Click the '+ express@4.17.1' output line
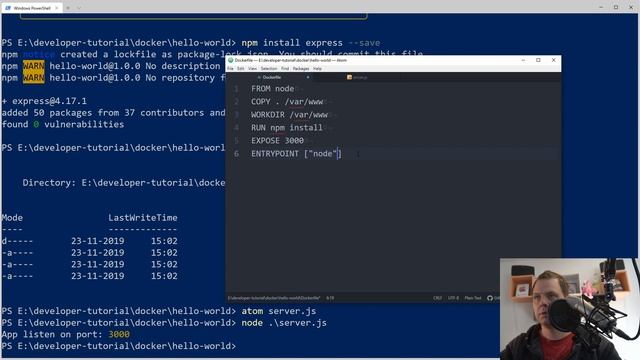The height and width of the screenshot is (360, 640). coord(44,101)
